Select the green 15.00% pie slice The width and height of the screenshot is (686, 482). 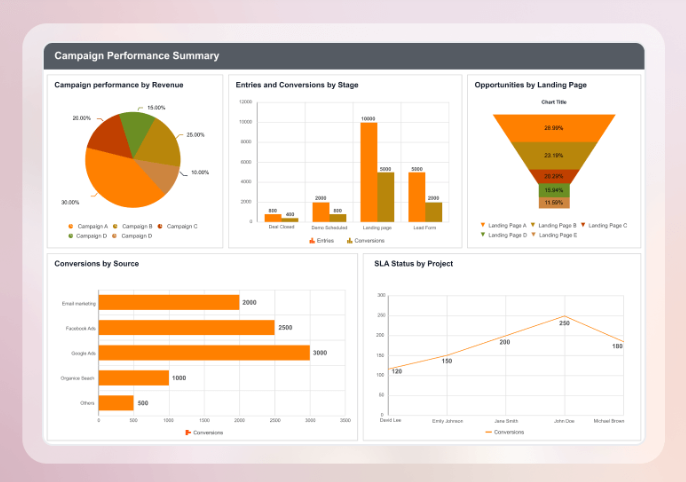(x=136, y=125)
